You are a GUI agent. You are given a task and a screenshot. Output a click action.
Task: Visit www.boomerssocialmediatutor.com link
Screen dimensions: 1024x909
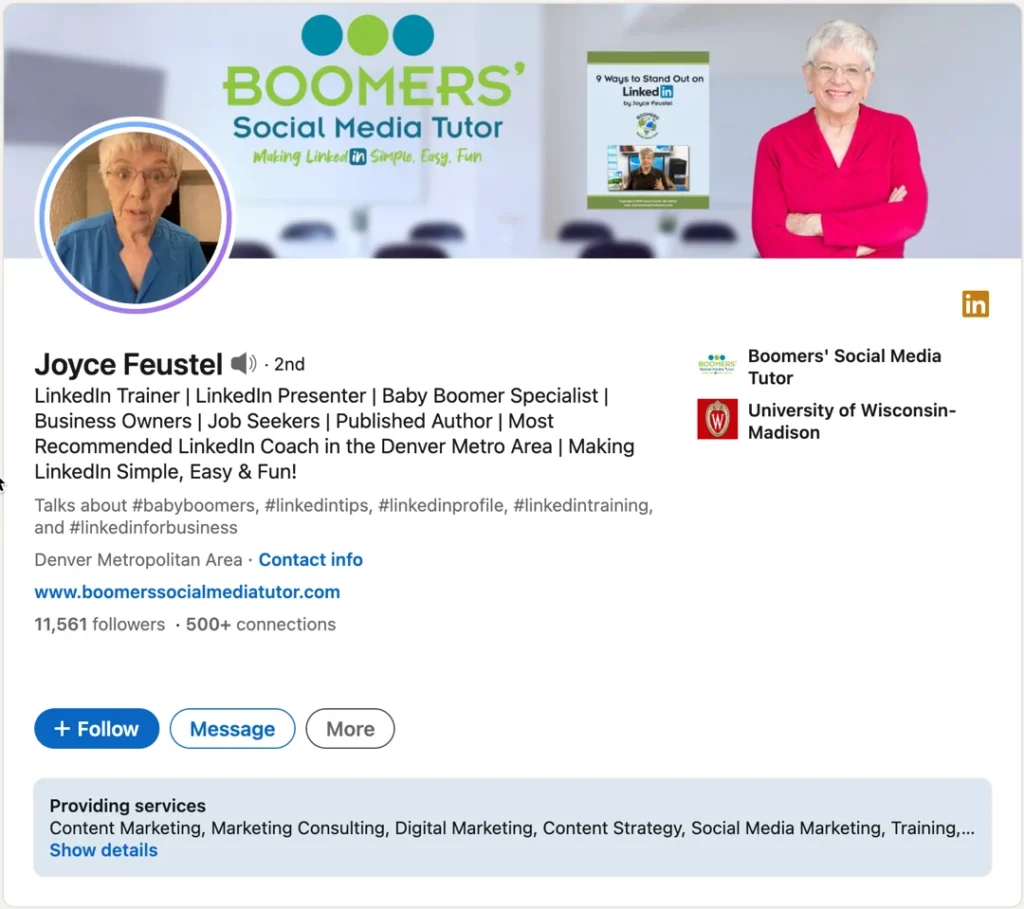(x=187, y=592)
